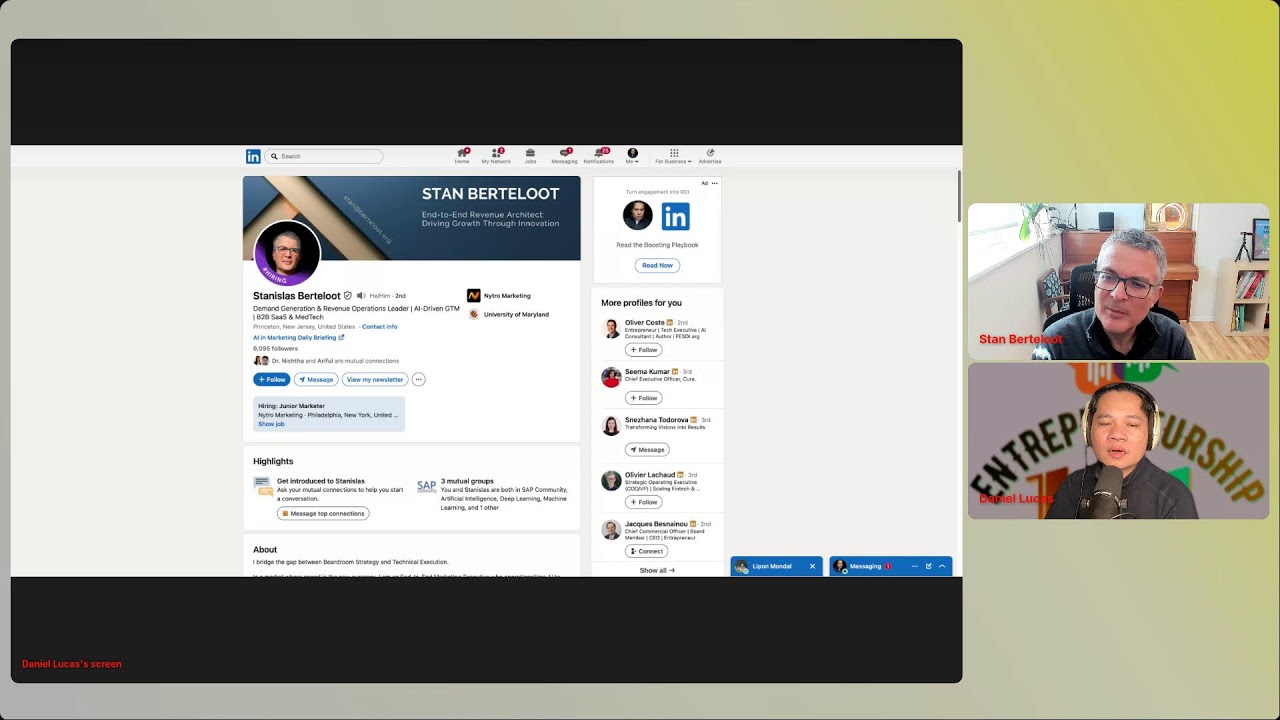
Task: Open the Contact info link
Action: [x=380, y=327]
